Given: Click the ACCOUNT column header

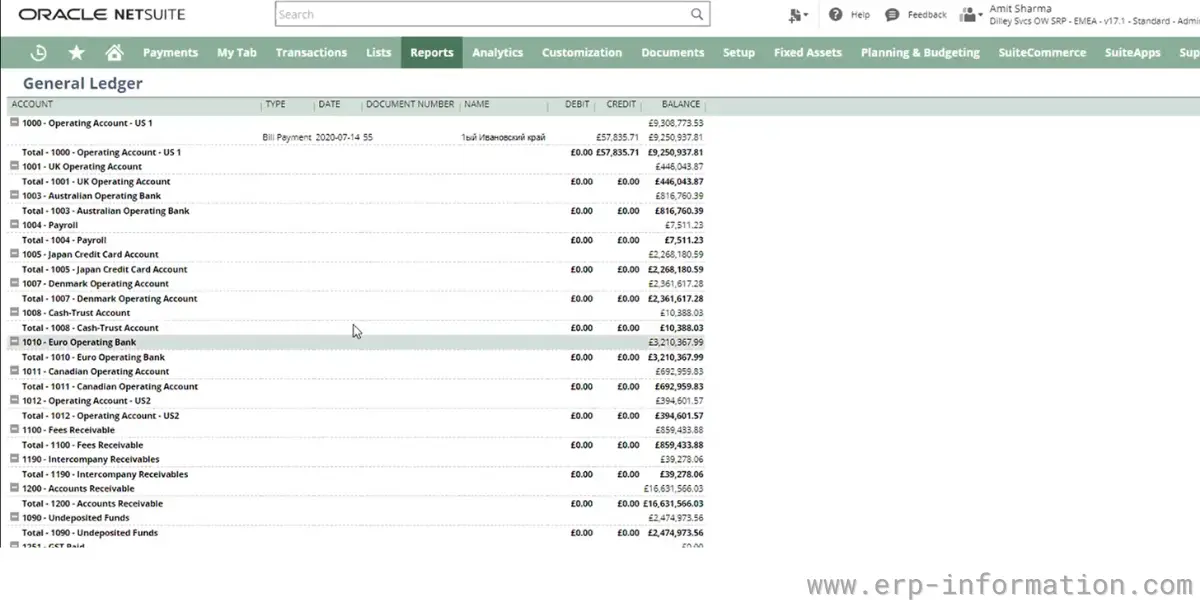Looking at the screenshot, I should click(33, 104).
